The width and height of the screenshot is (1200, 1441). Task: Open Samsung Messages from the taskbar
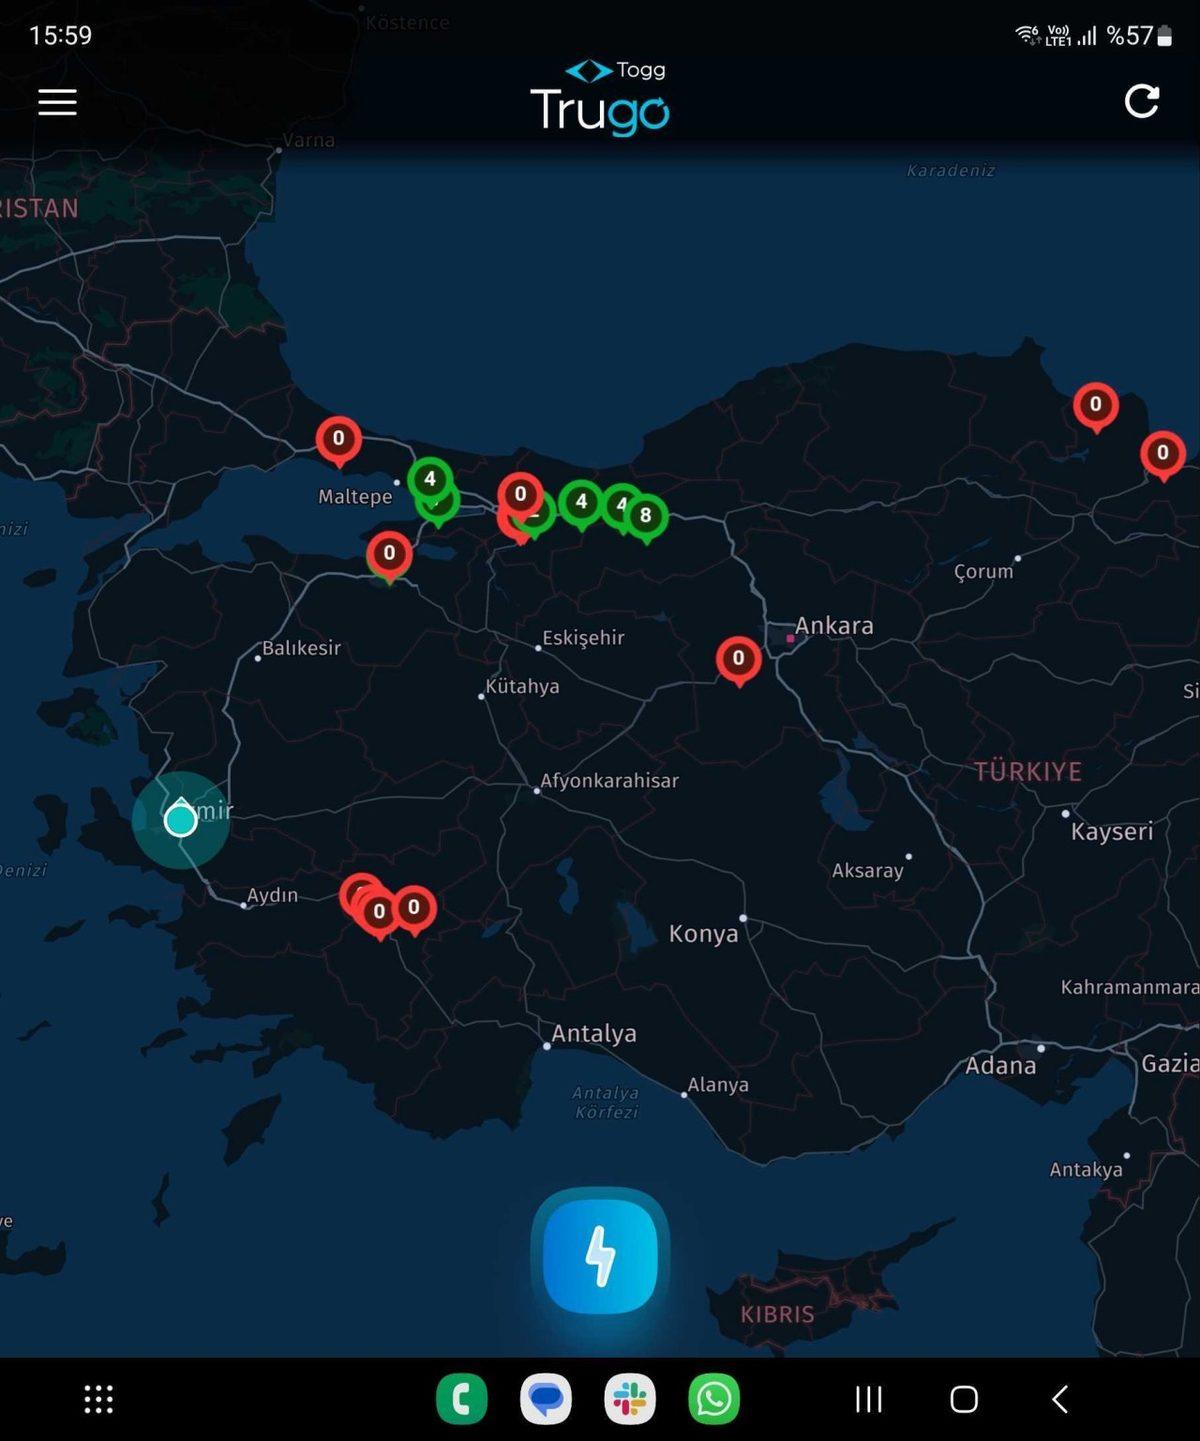pos(545,1400)
